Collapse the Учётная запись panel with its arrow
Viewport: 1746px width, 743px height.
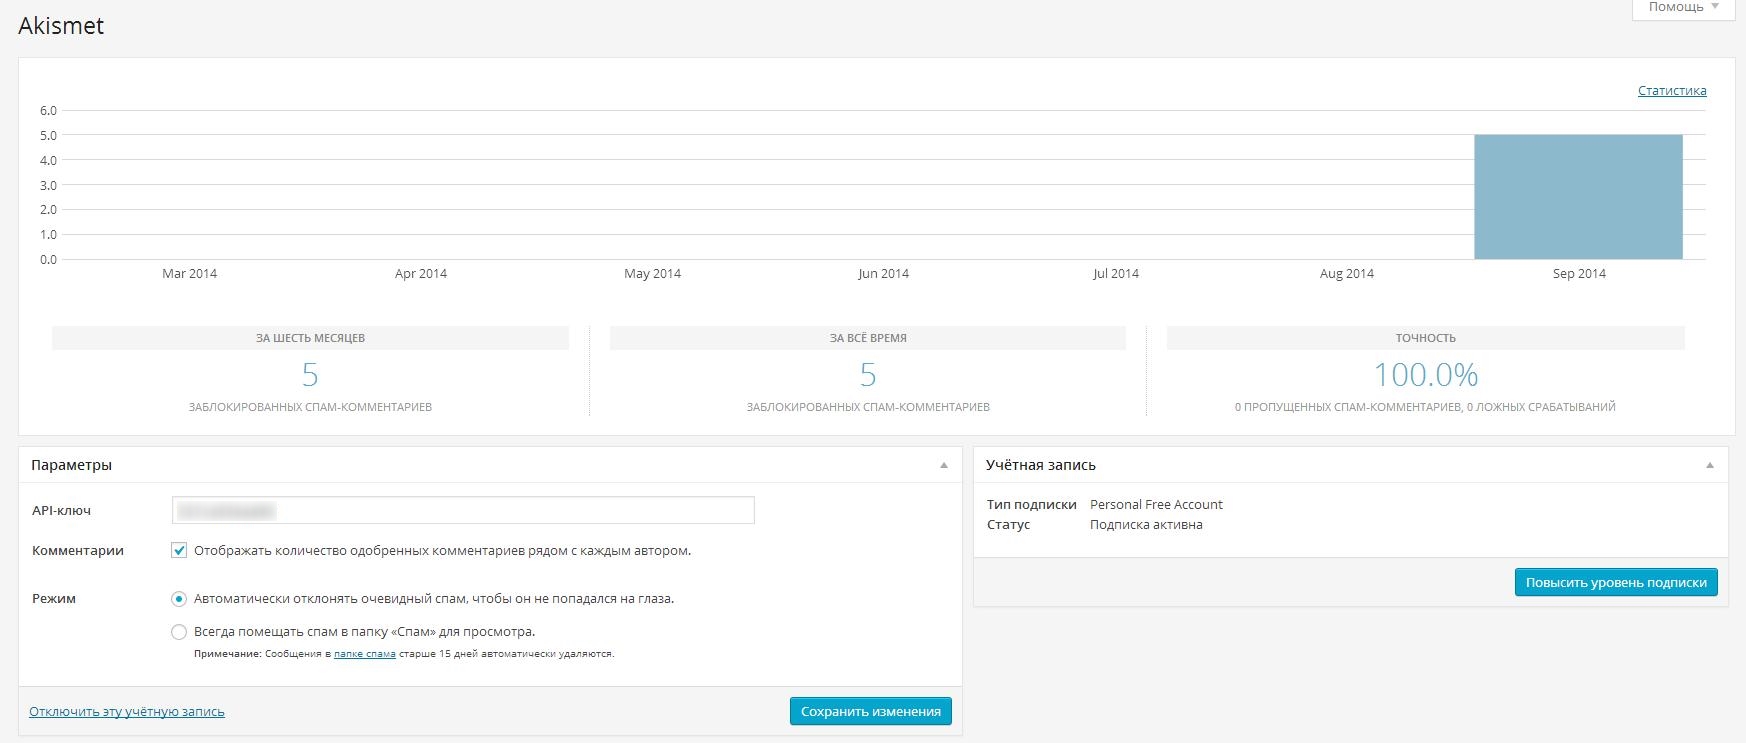[x=1709, y=465]
